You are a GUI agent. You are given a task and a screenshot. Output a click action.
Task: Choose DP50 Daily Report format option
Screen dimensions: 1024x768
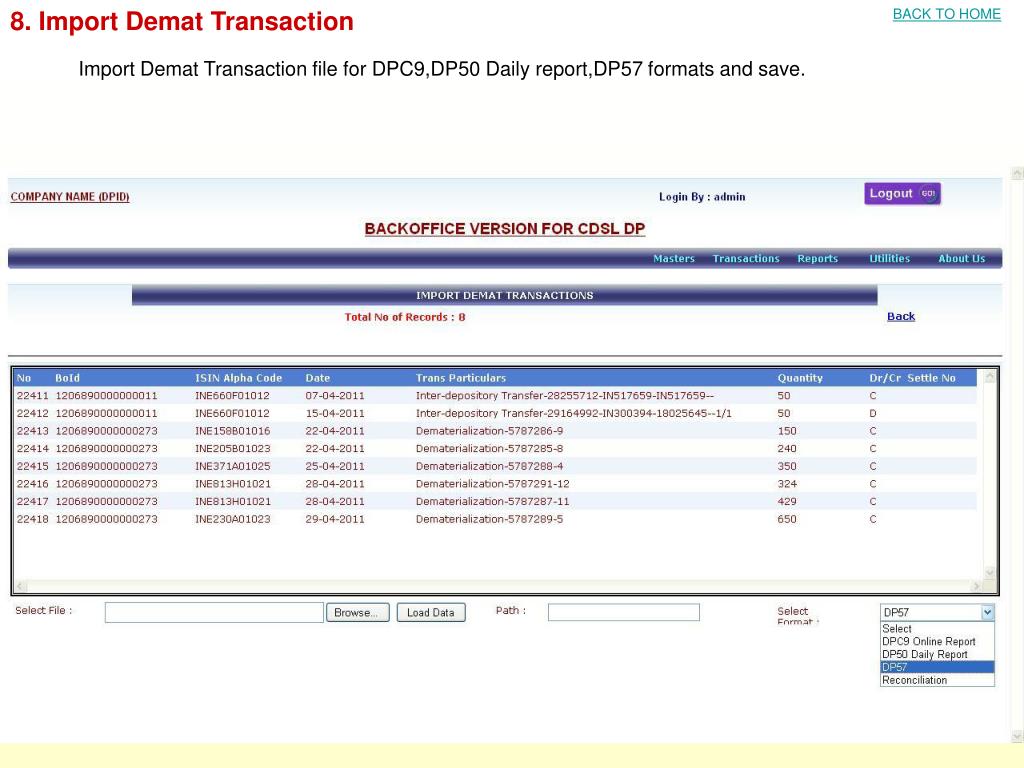tap(937, 654)
